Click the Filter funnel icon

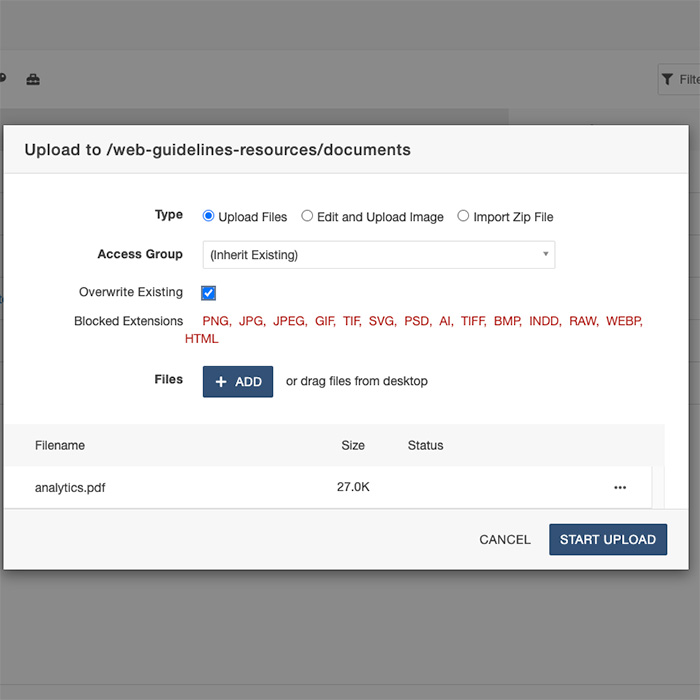click(667, 80)
